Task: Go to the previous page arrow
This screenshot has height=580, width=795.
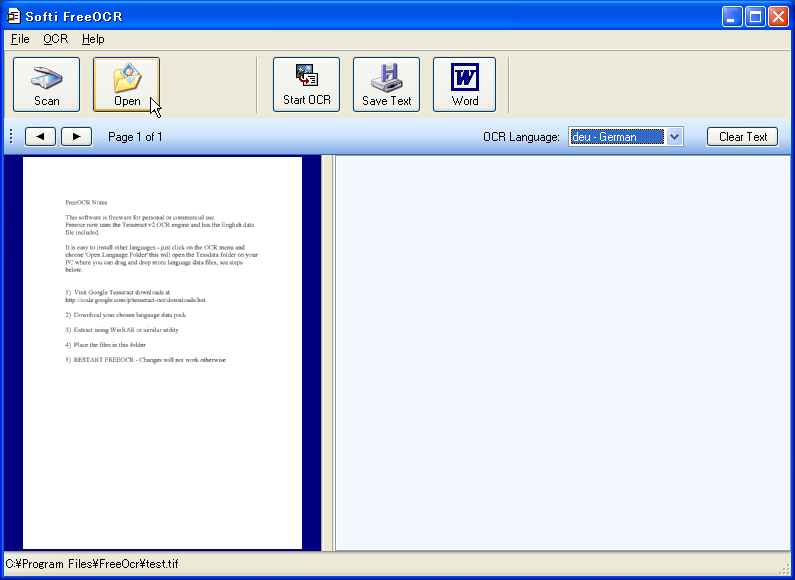Action: (x=40, y=136)
